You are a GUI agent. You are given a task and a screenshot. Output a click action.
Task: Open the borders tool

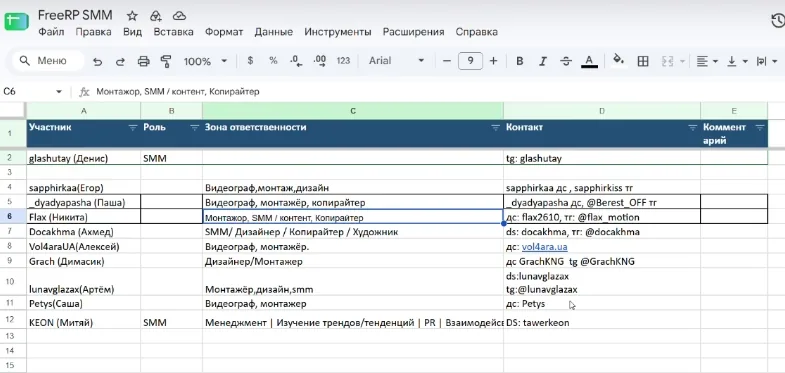point(643,61)
